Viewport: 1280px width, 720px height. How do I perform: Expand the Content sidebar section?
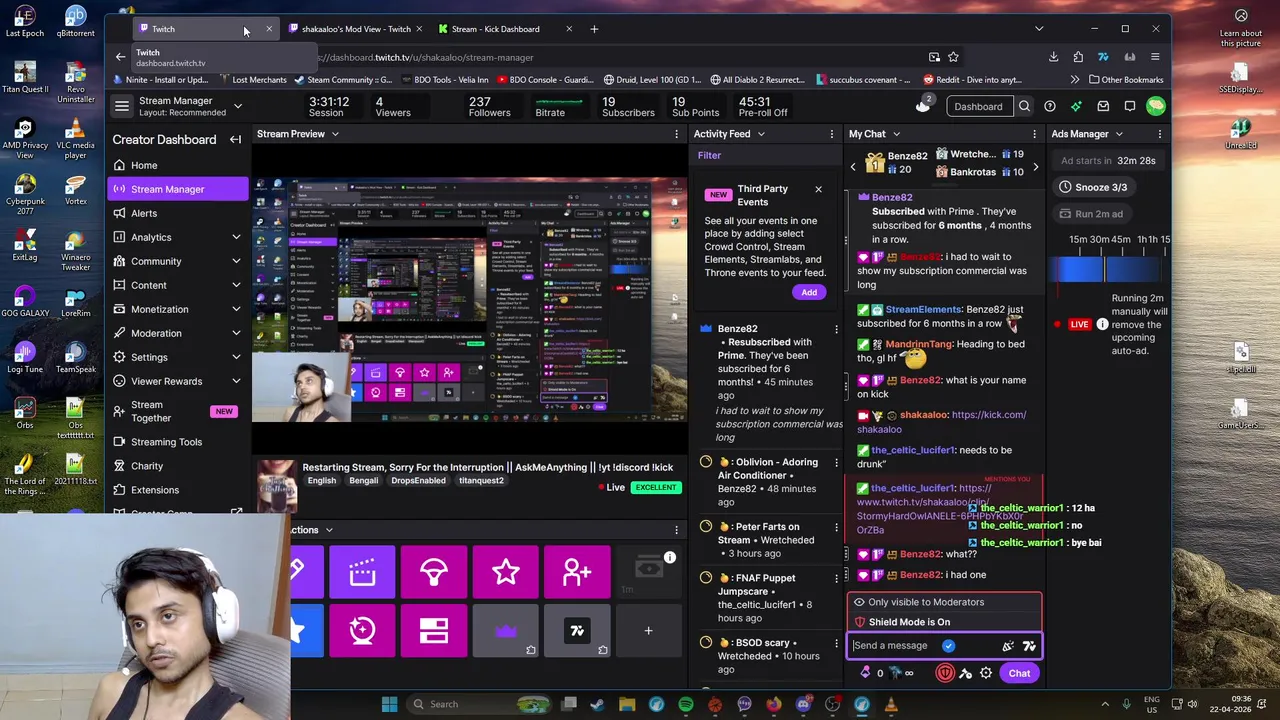tap(236, 285)
